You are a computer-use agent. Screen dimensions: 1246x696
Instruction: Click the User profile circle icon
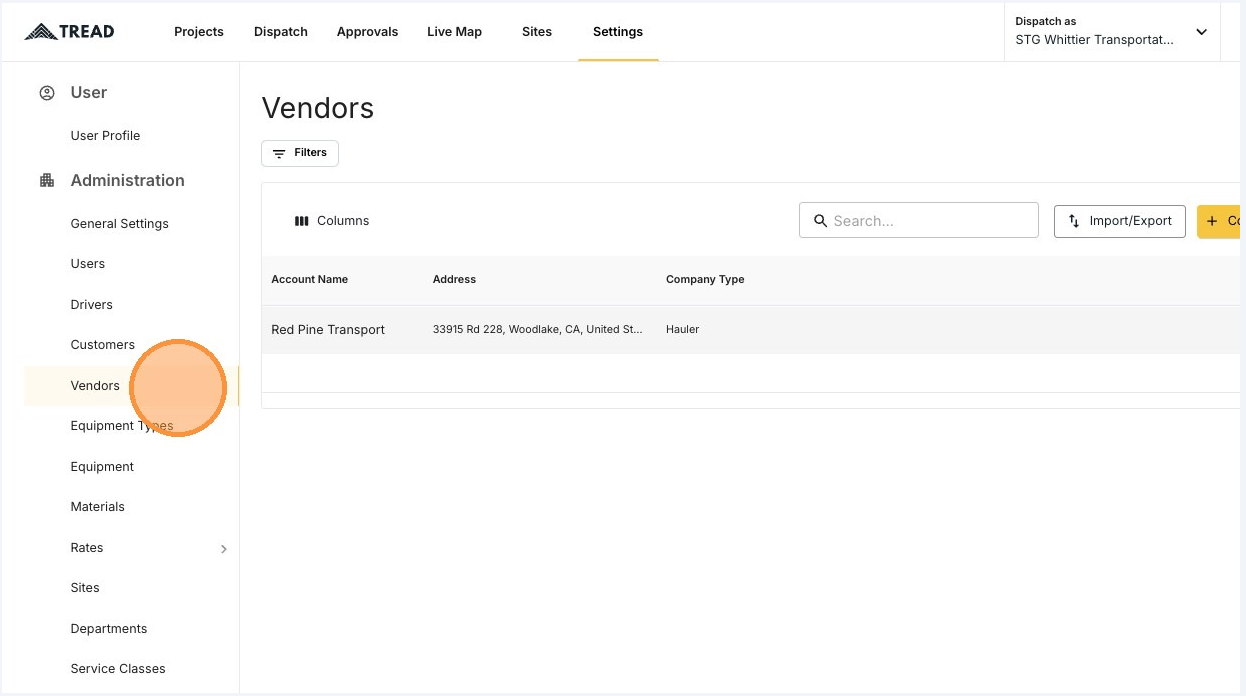[x=47, y=93]
